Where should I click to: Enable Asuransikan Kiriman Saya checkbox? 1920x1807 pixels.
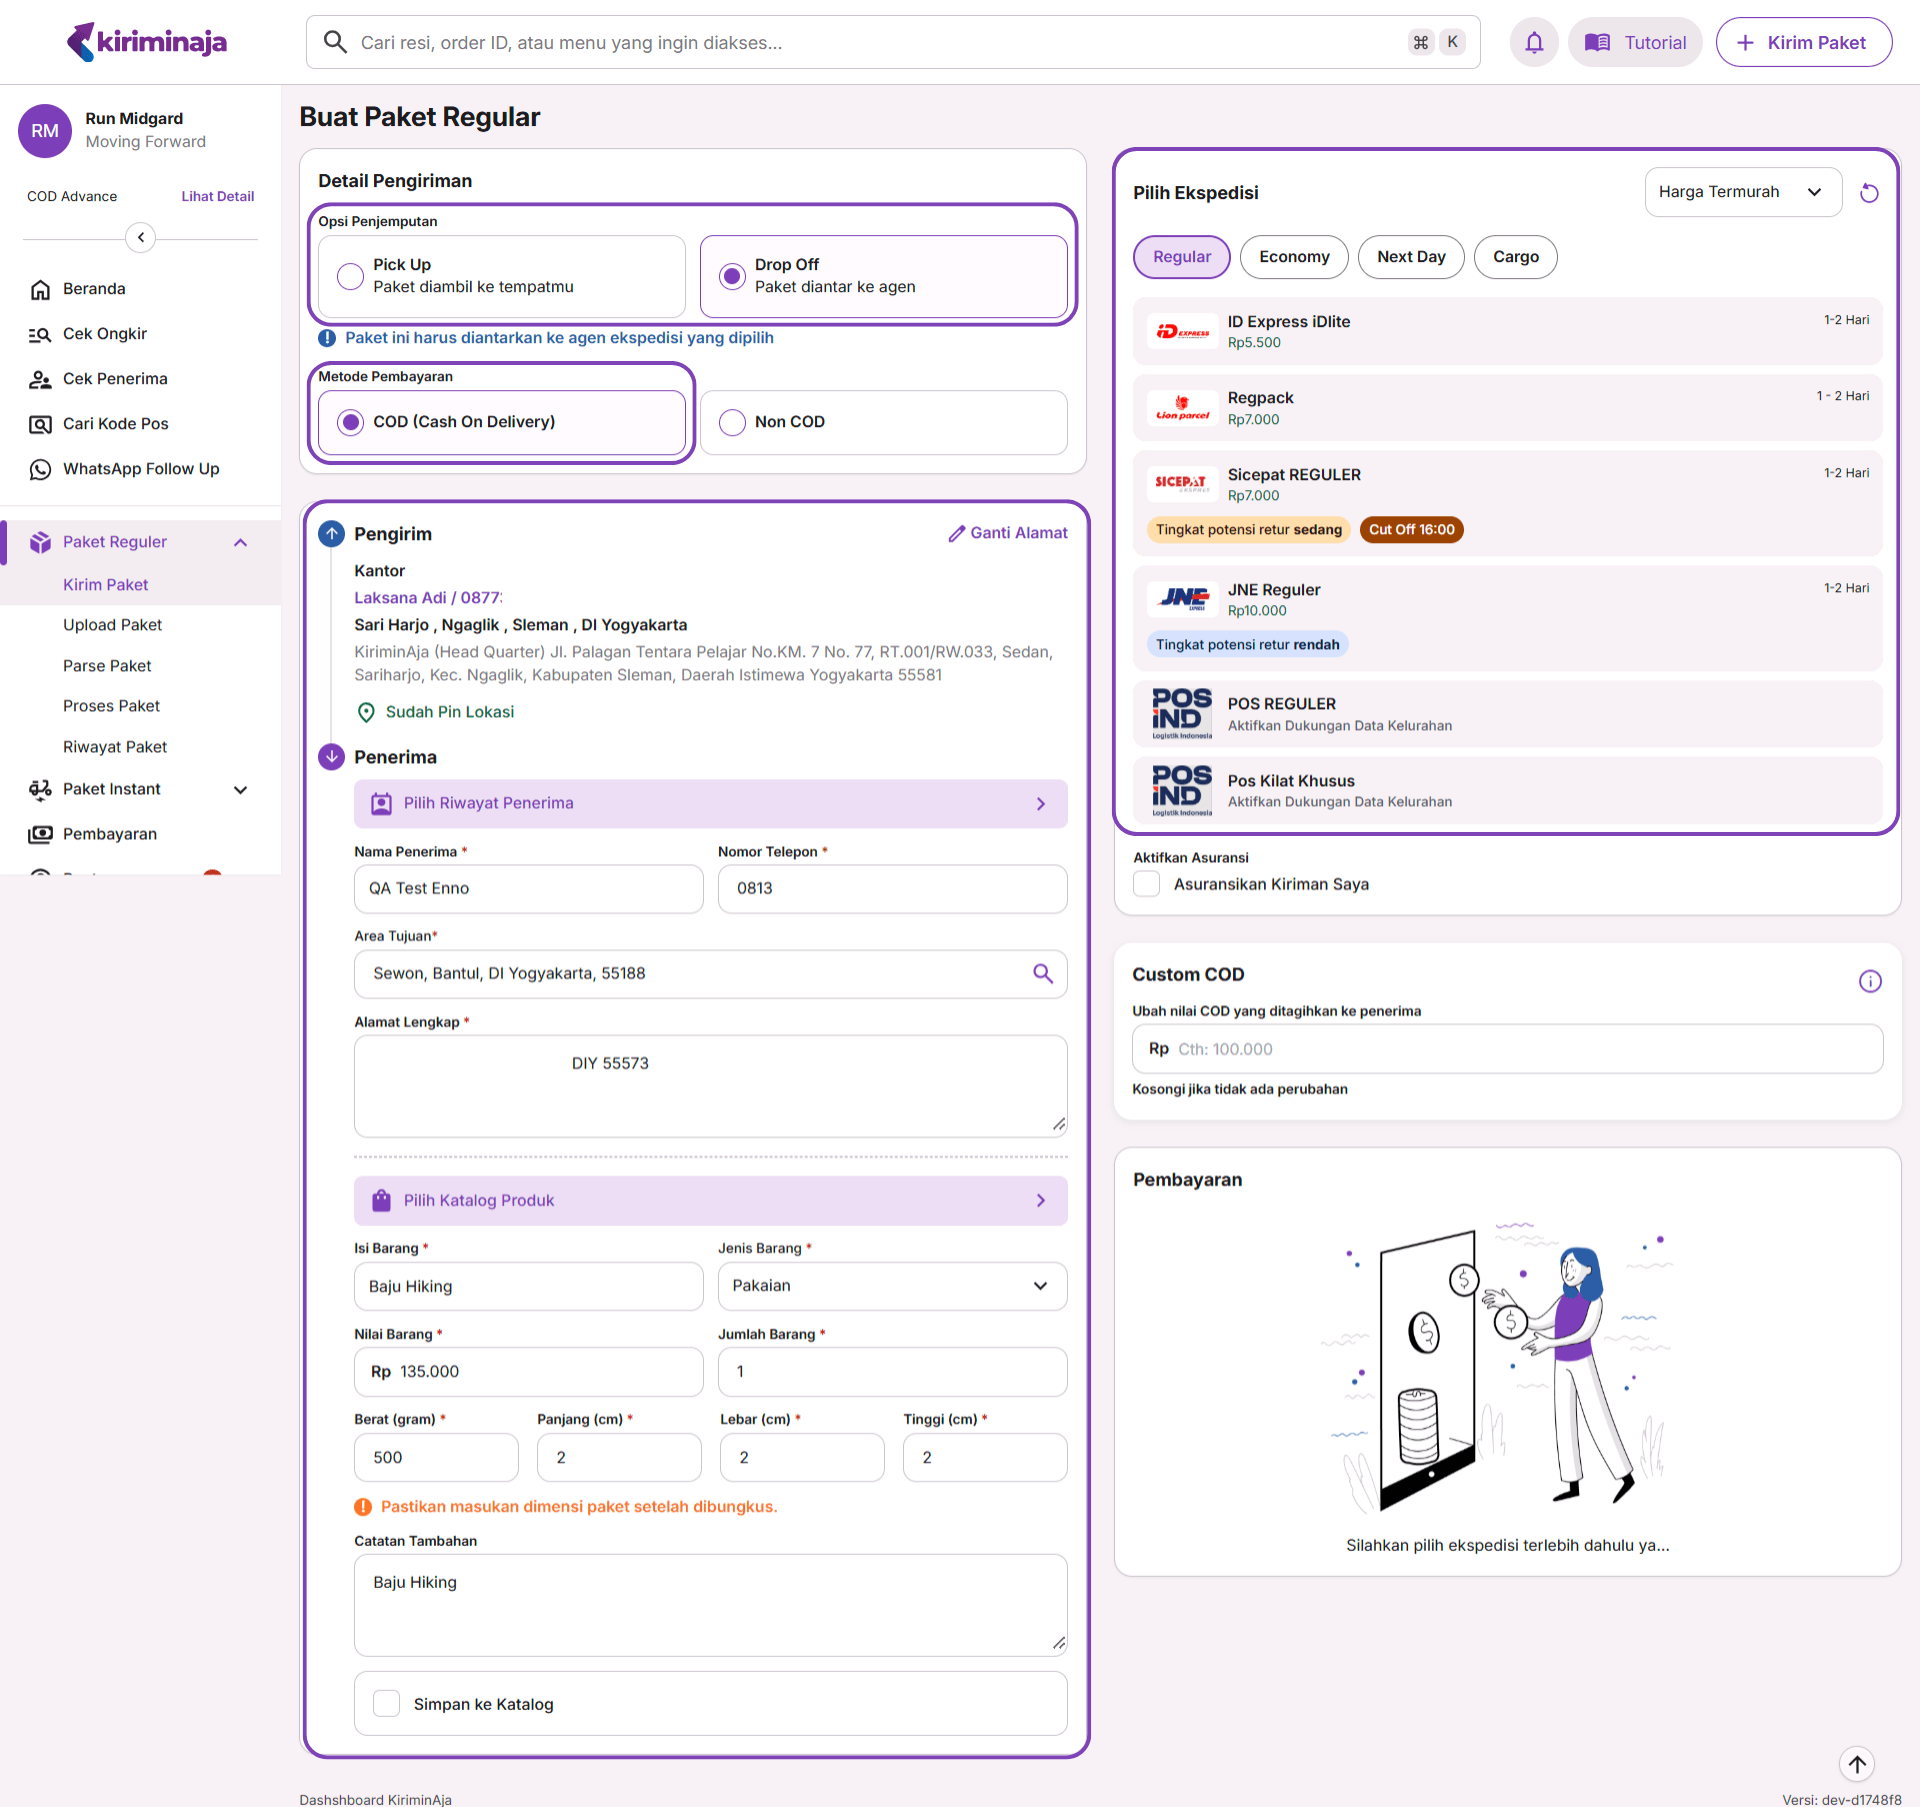[x=1147, y=884]
